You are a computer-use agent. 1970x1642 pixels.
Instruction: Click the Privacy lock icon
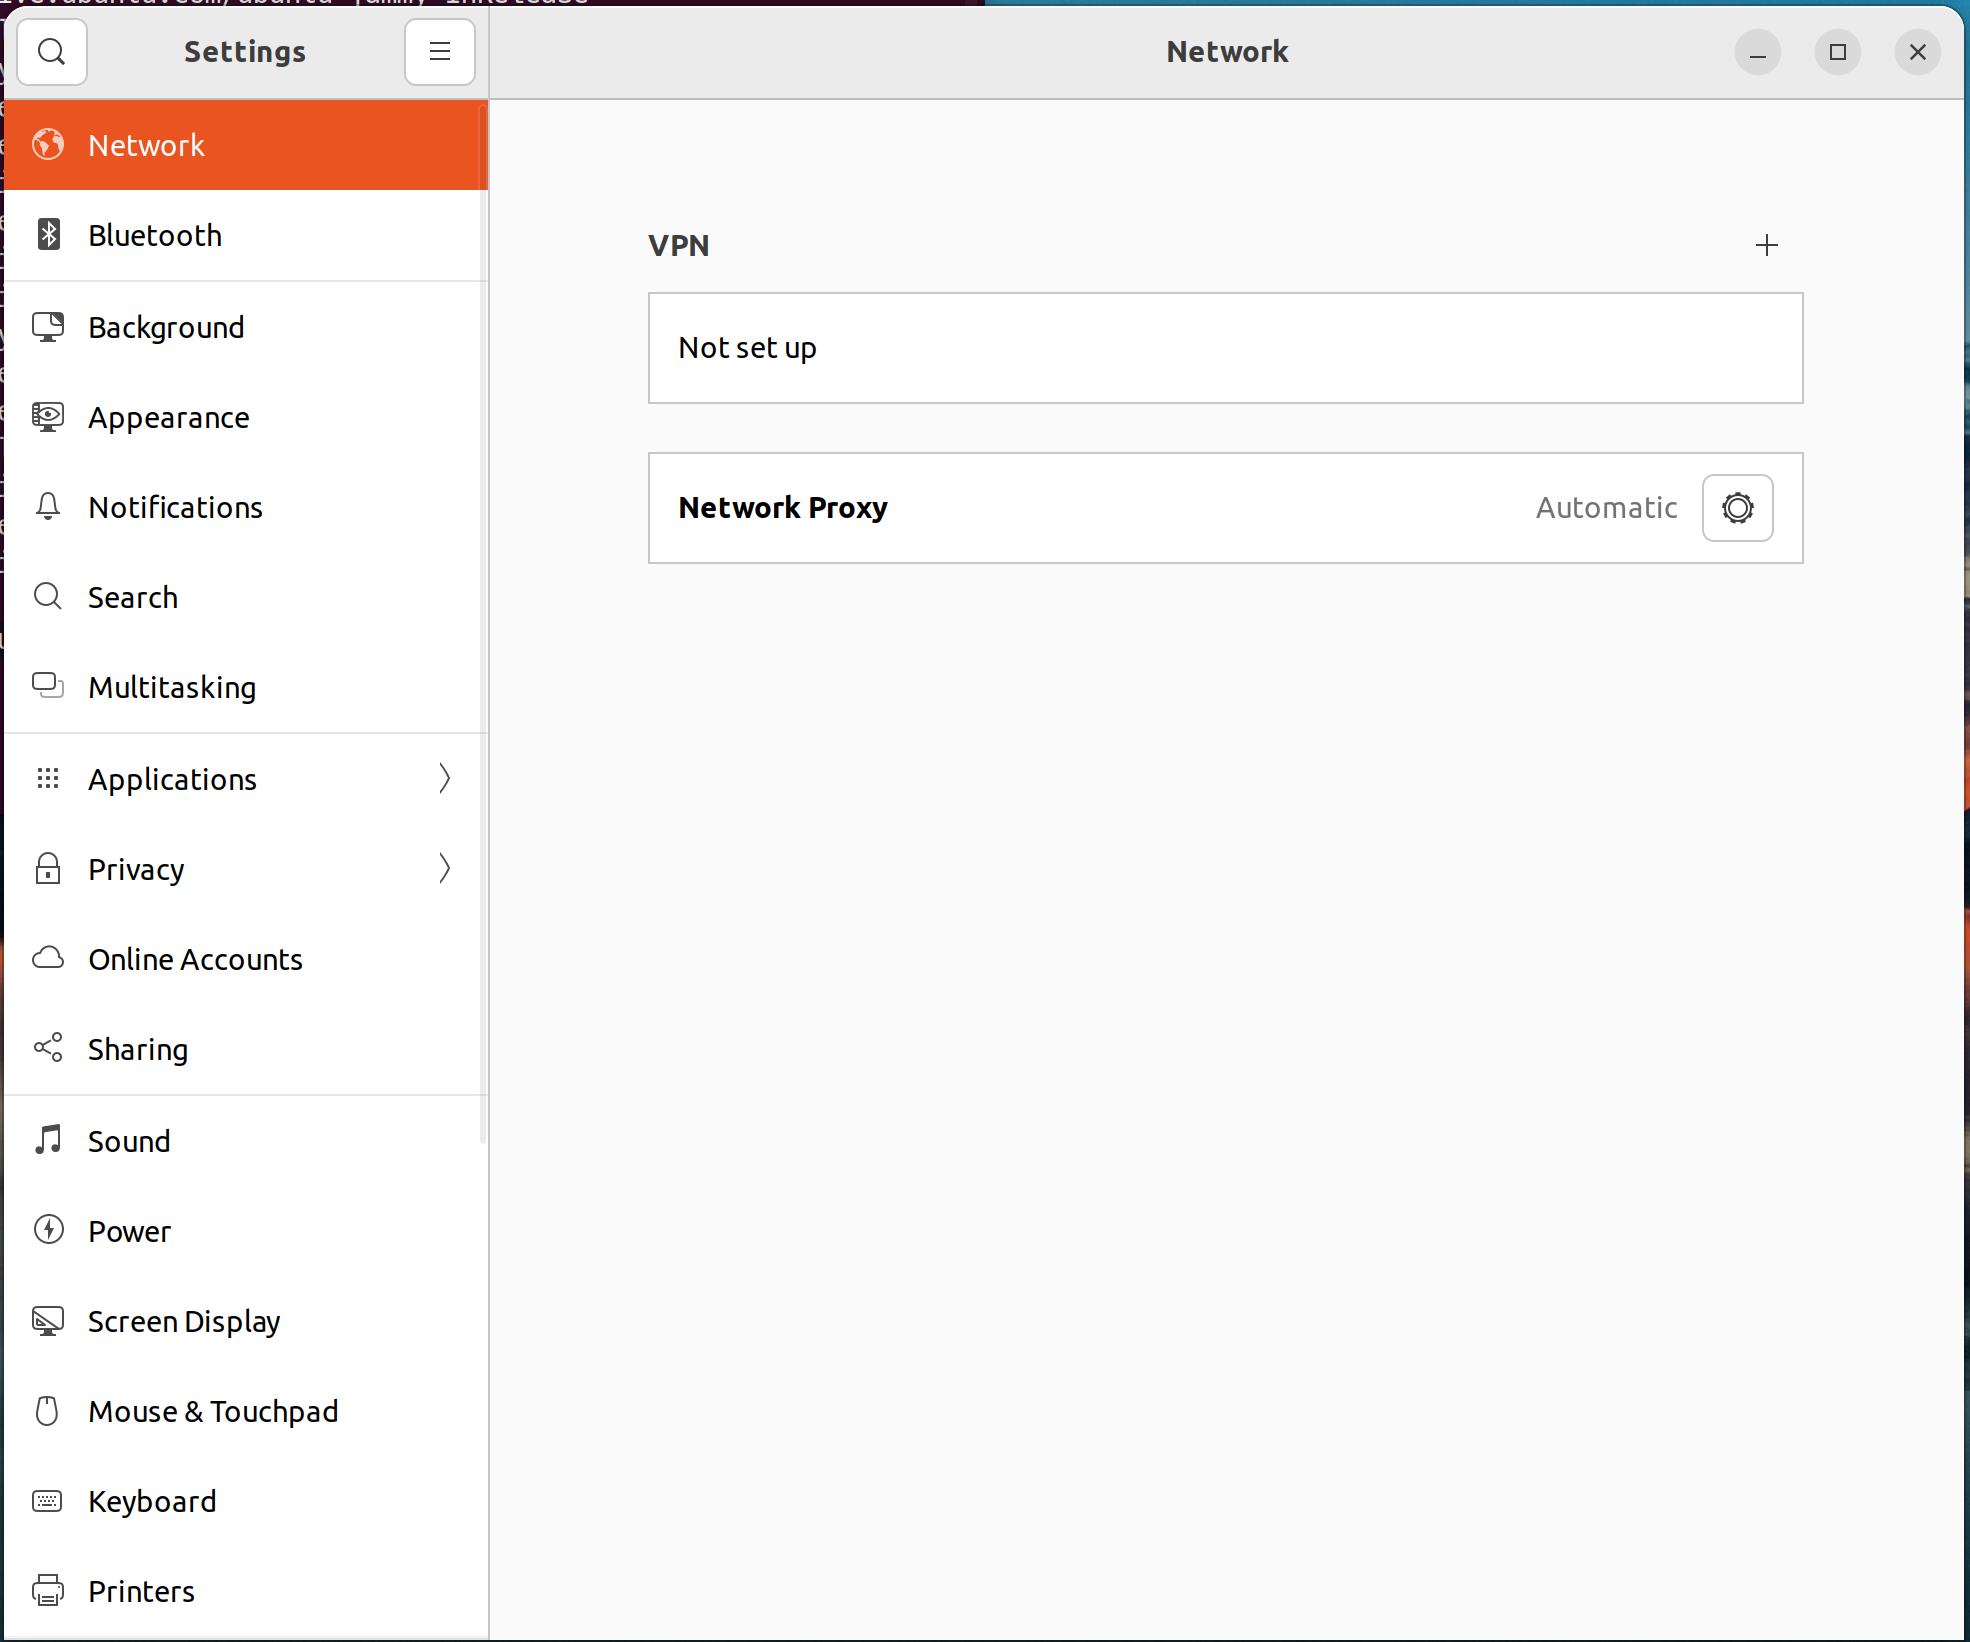click(x=48, y=869)
